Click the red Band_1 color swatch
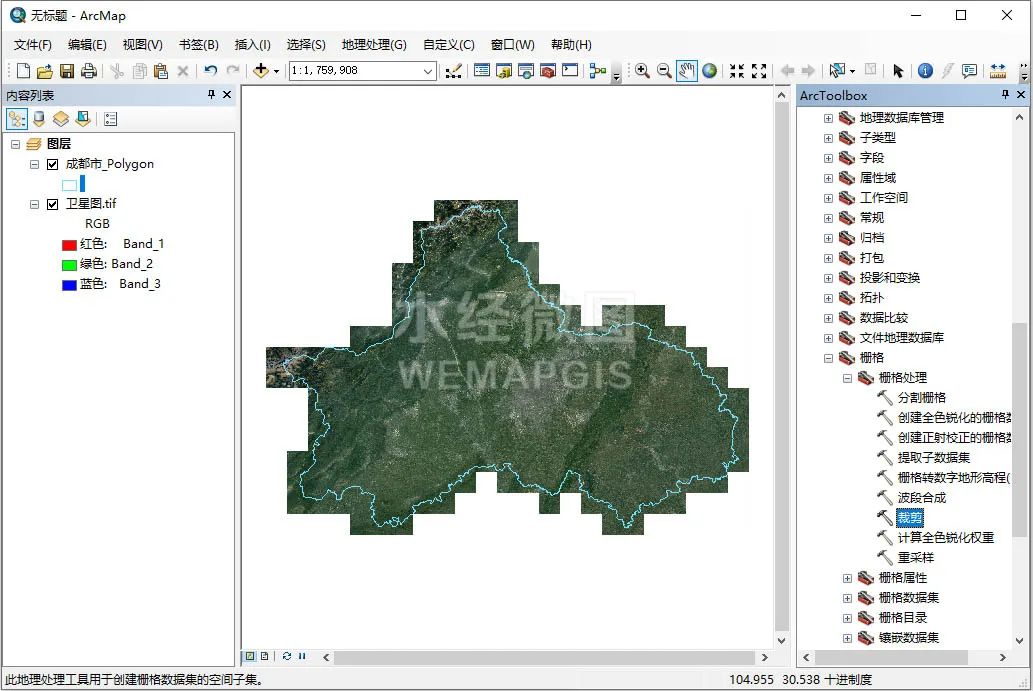This screenshot has width=1033, height=691. pyautogui.click(x=69, y=243)
